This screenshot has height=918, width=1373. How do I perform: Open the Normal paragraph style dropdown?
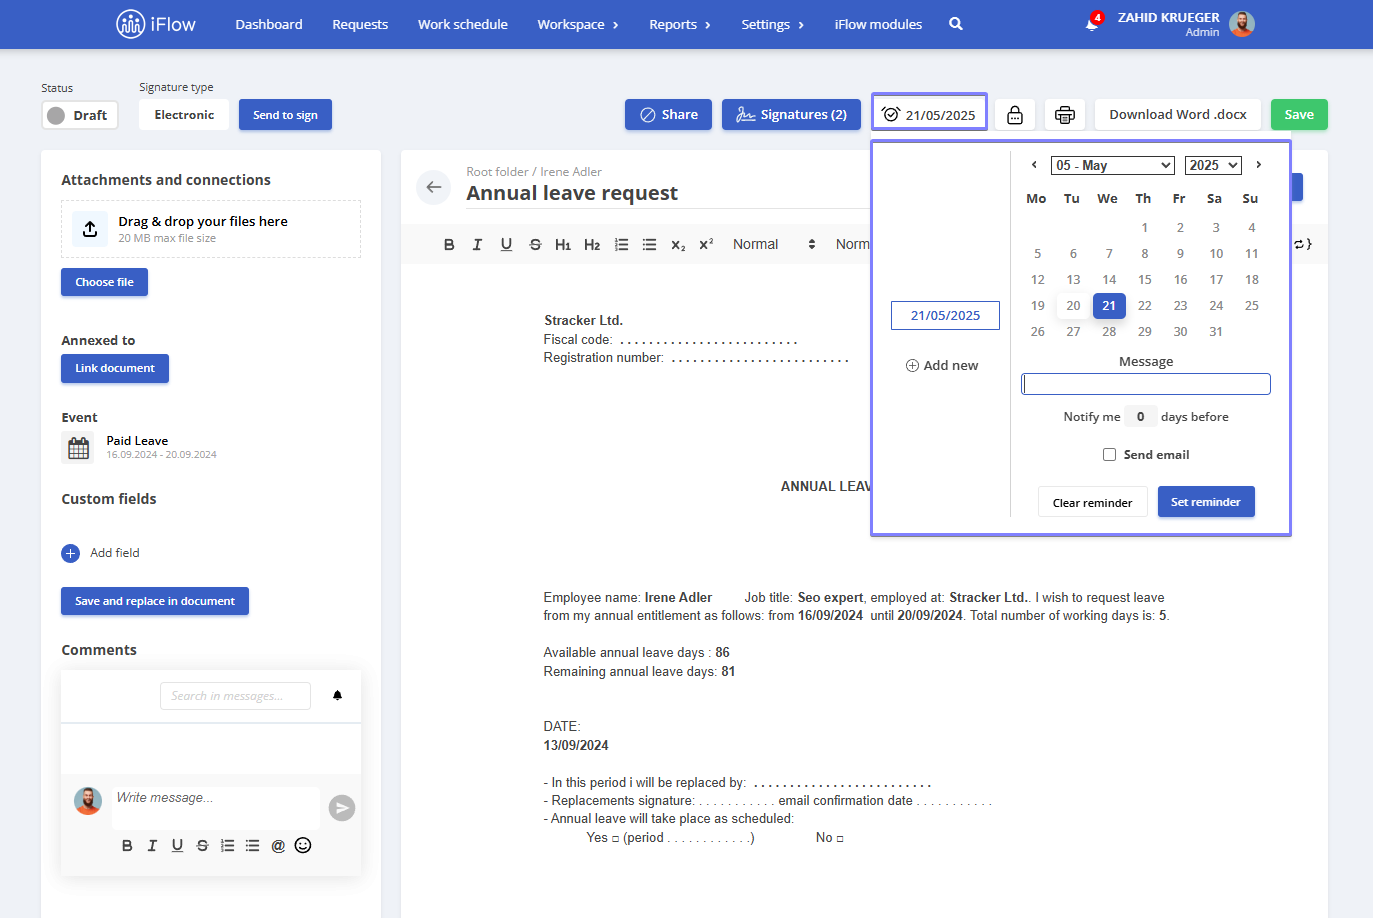click(x=773, y=244)
